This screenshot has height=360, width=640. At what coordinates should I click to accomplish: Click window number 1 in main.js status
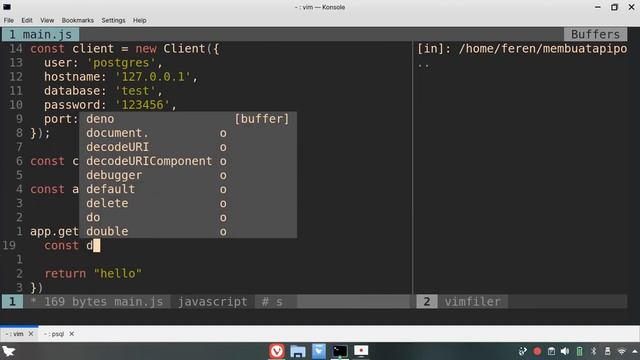pos(12,302)
